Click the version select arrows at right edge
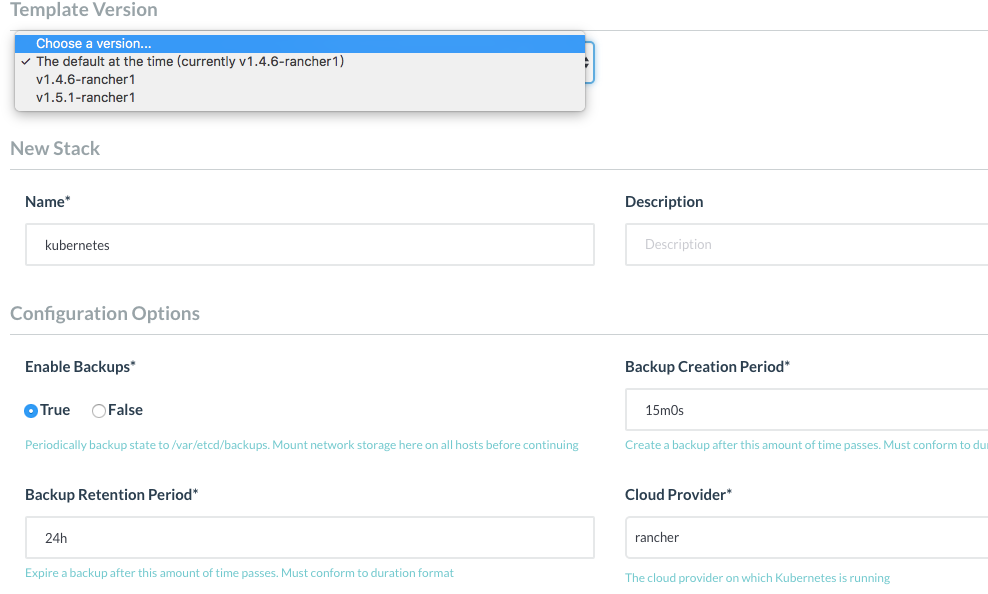Image resolution: width=988 pixels, height=594 pixels. click(x=590, y=62)
